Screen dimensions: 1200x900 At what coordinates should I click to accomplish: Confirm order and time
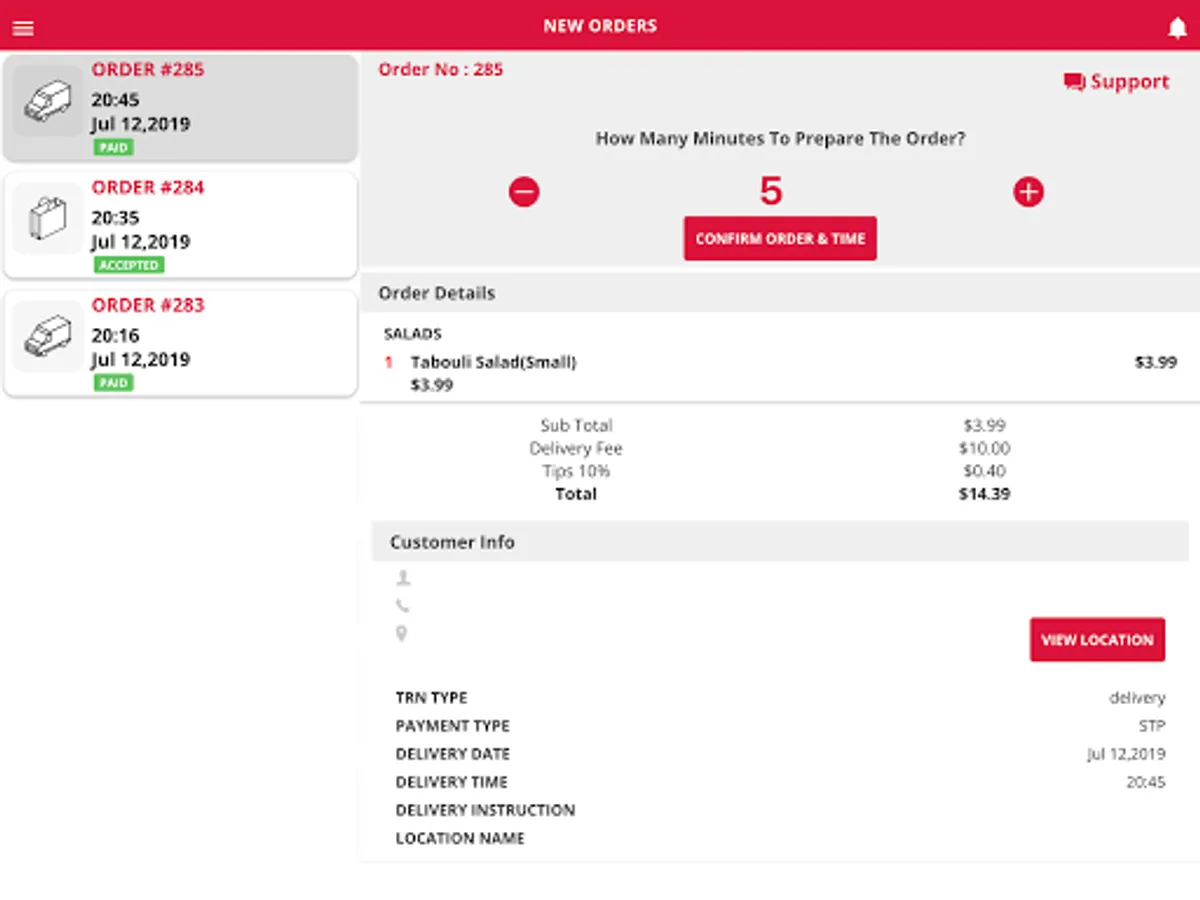pos(780,239)
